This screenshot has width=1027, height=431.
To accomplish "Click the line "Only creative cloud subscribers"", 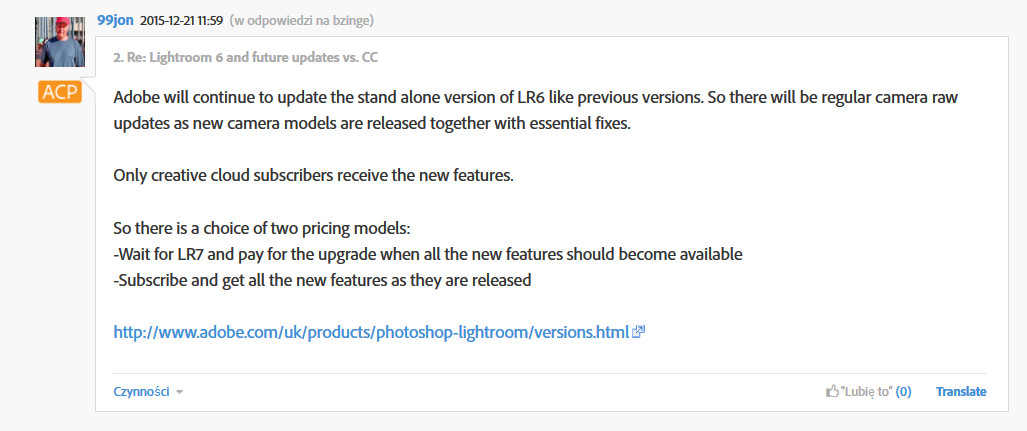I will [x=313, y=176].
